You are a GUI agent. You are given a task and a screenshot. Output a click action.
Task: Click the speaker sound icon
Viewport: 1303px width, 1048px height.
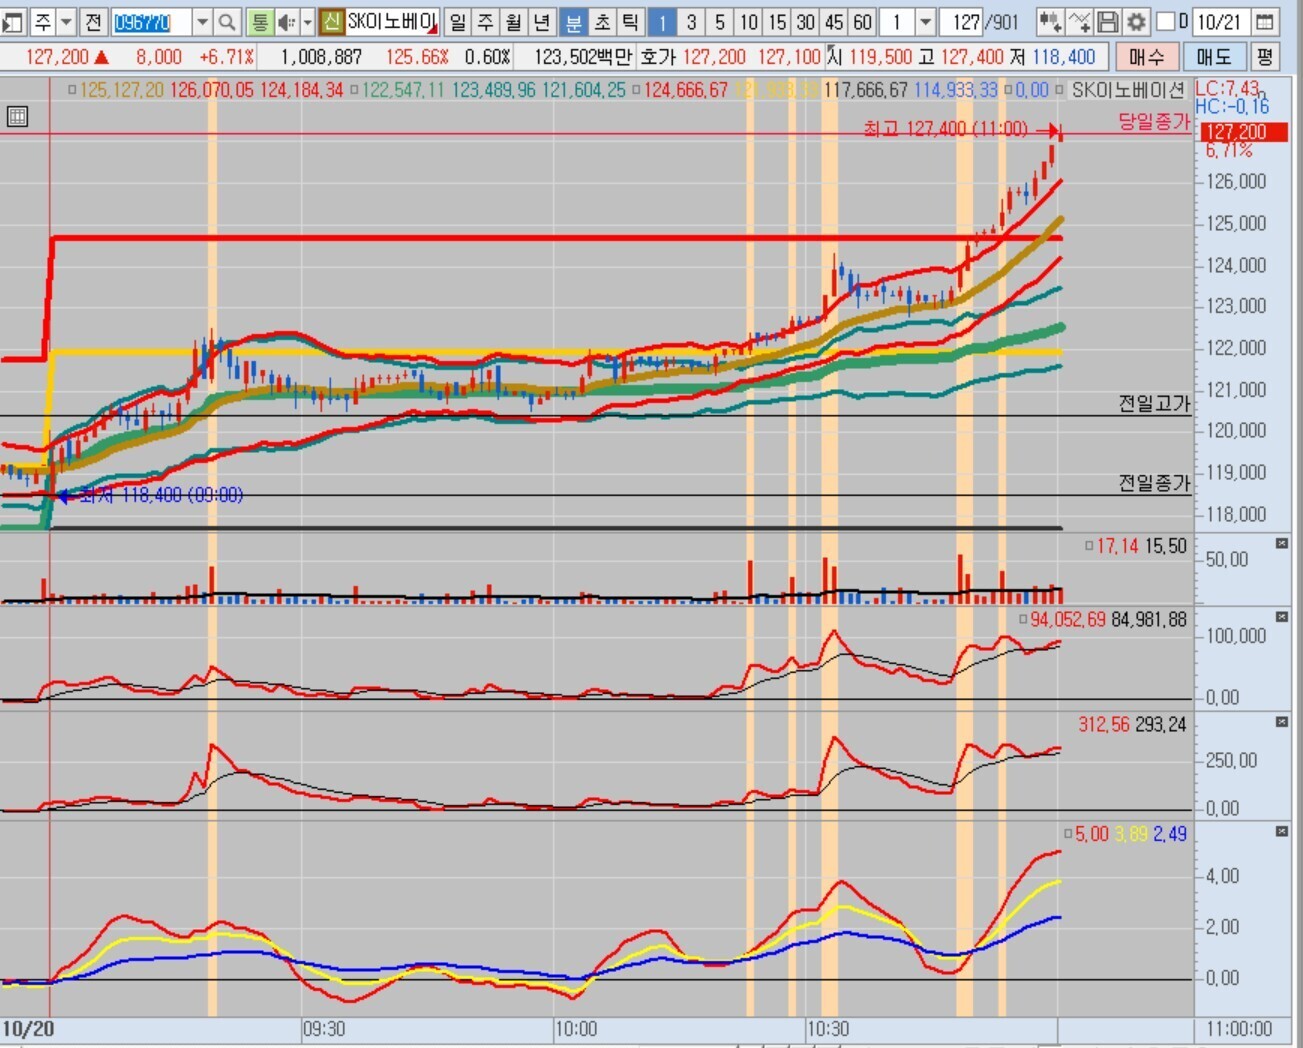tap(286, 22)
